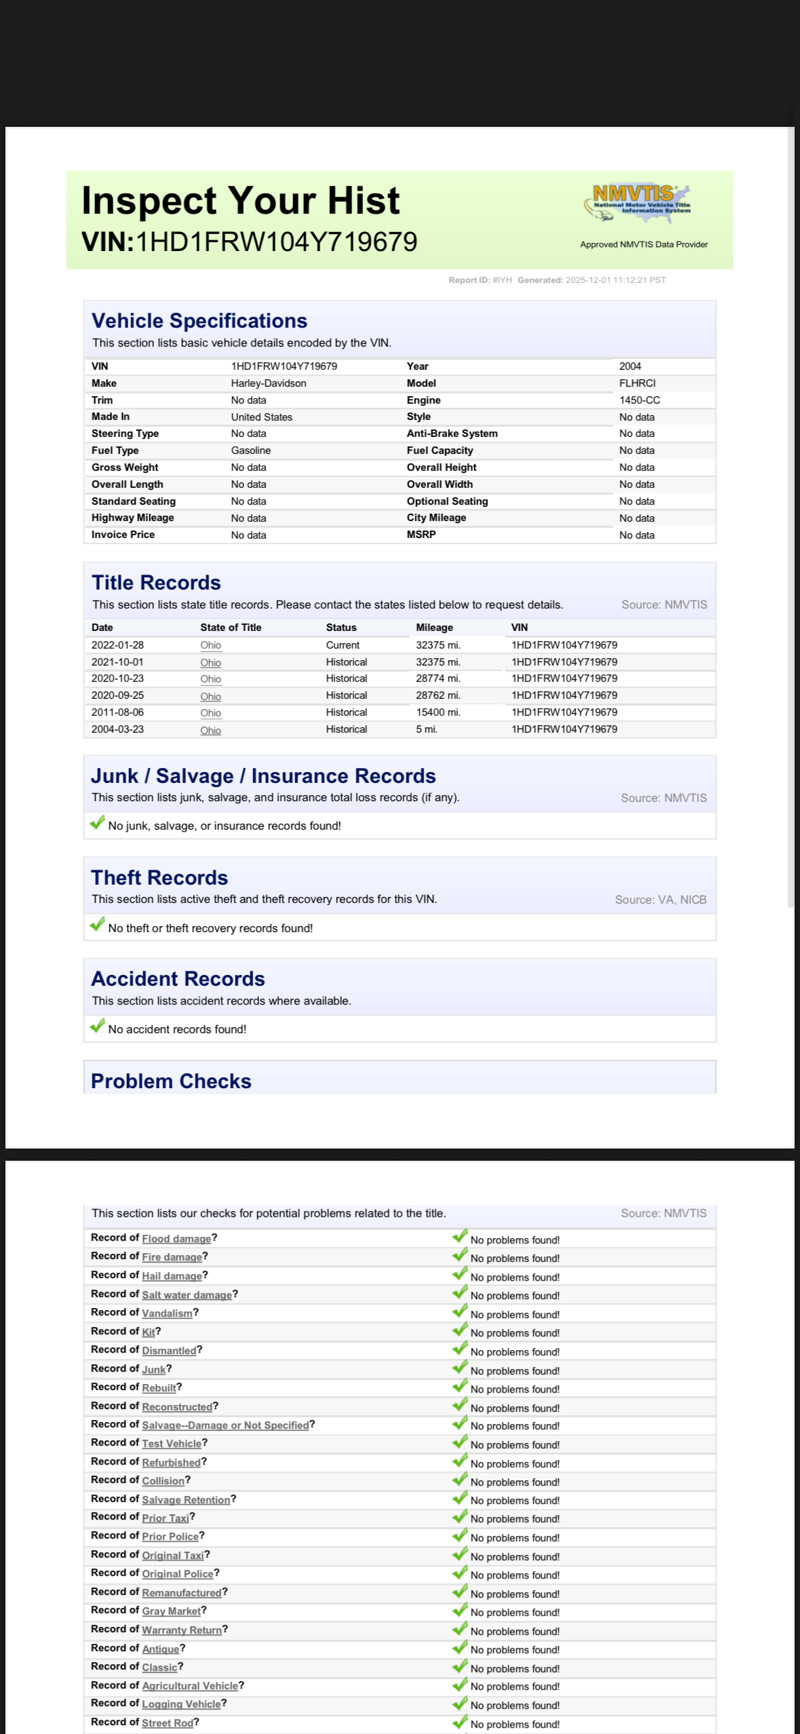Click the vertical scrollbar on right edge
The image size is (800, 1734).
point(791,500)
